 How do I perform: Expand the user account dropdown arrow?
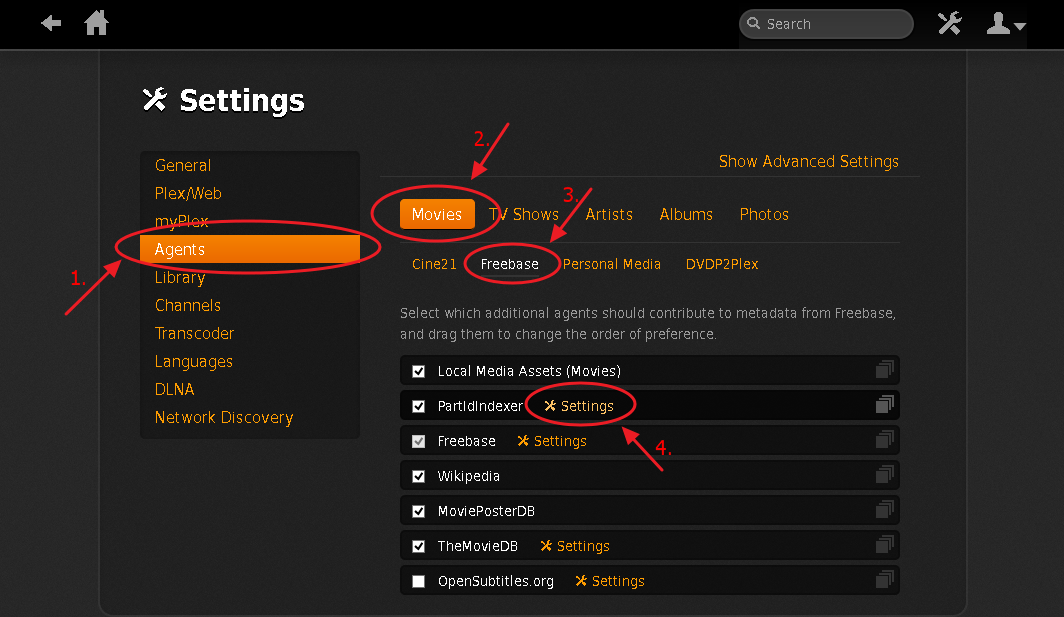coord(1018,27)
